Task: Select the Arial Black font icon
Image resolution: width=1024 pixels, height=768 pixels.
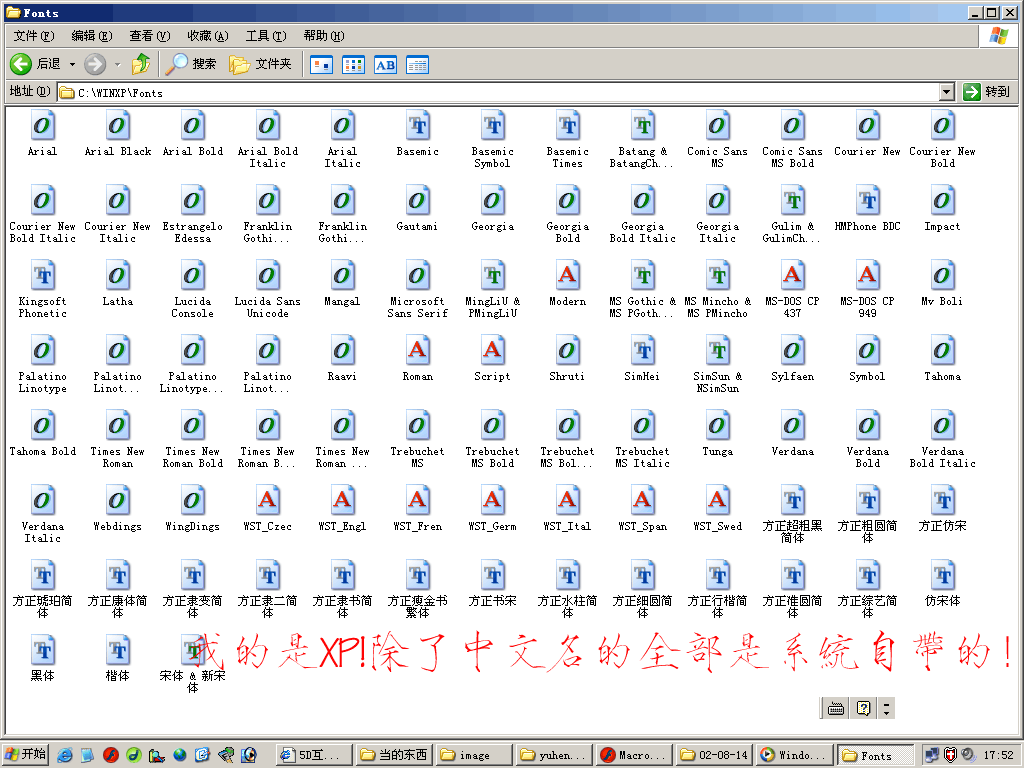Action: click(118, 125)
